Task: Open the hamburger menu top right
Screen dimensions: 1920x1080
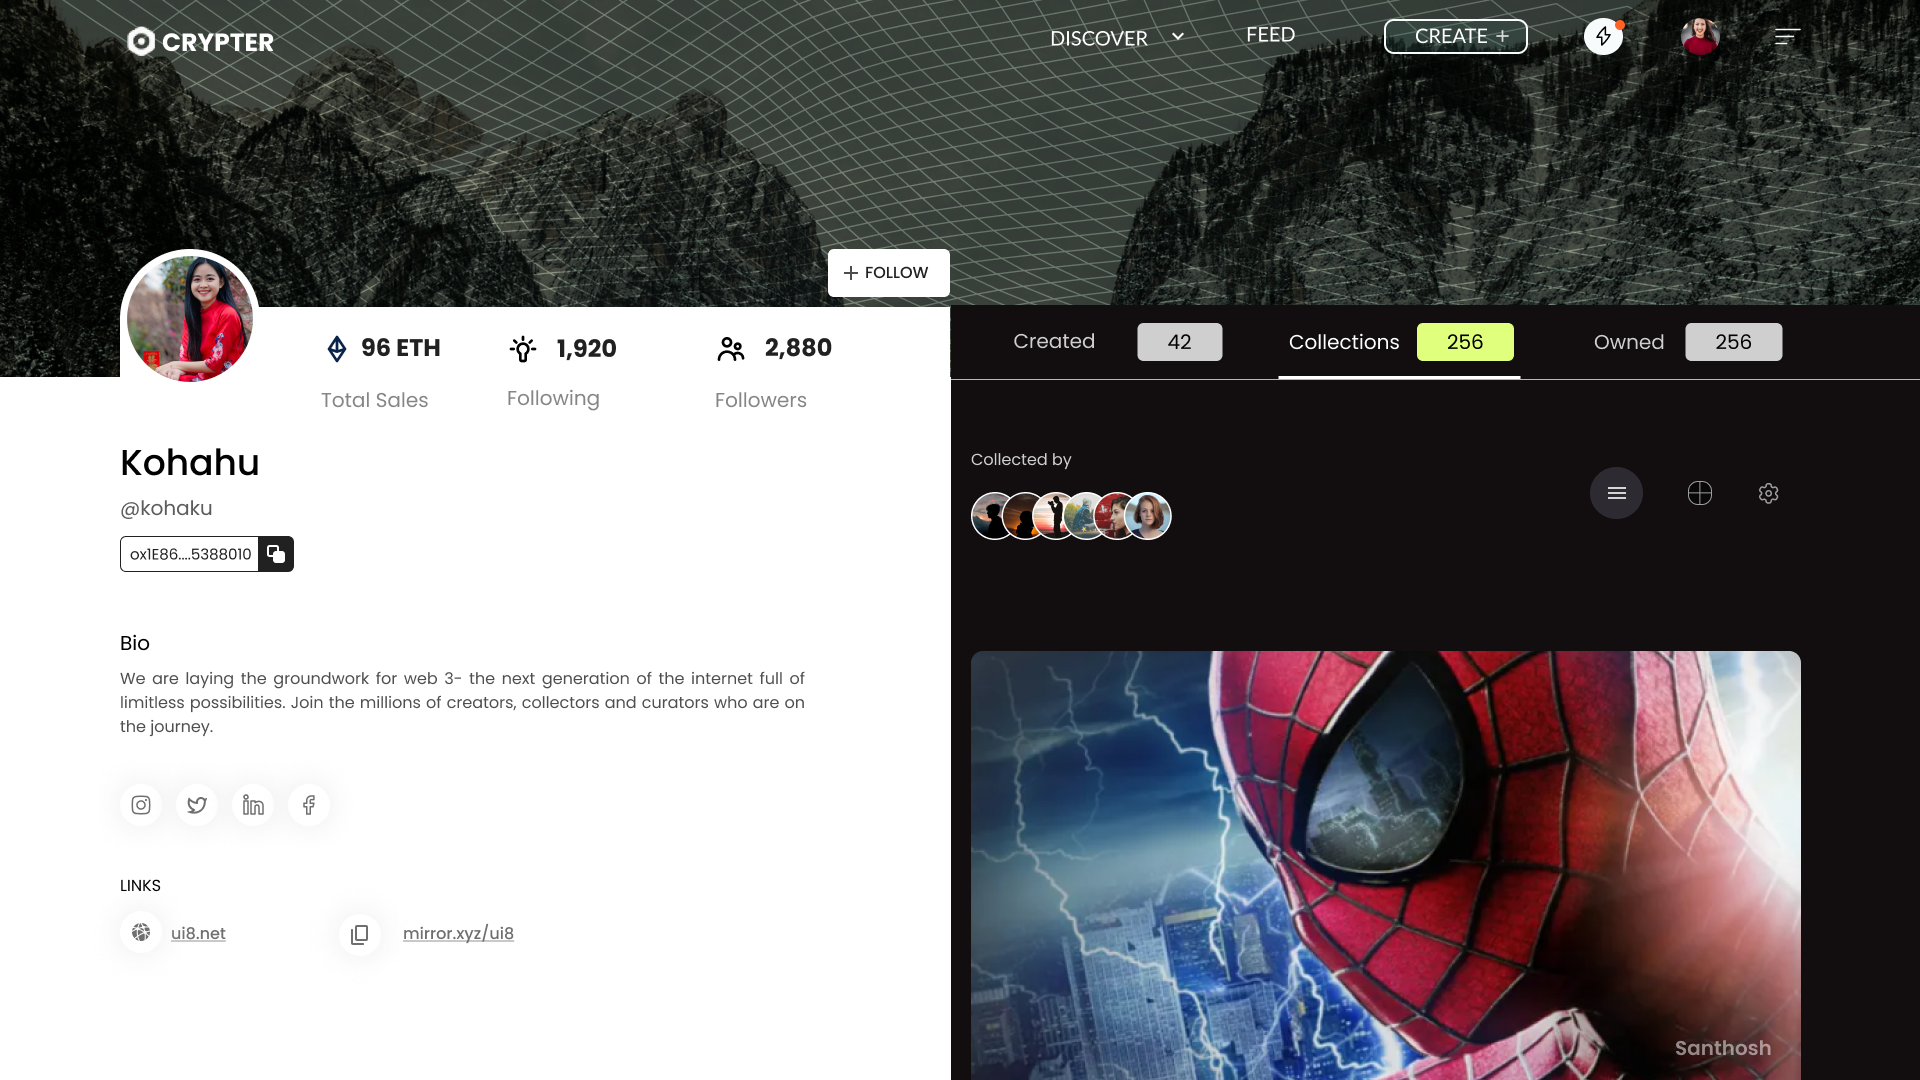Action: (1788, 36)
